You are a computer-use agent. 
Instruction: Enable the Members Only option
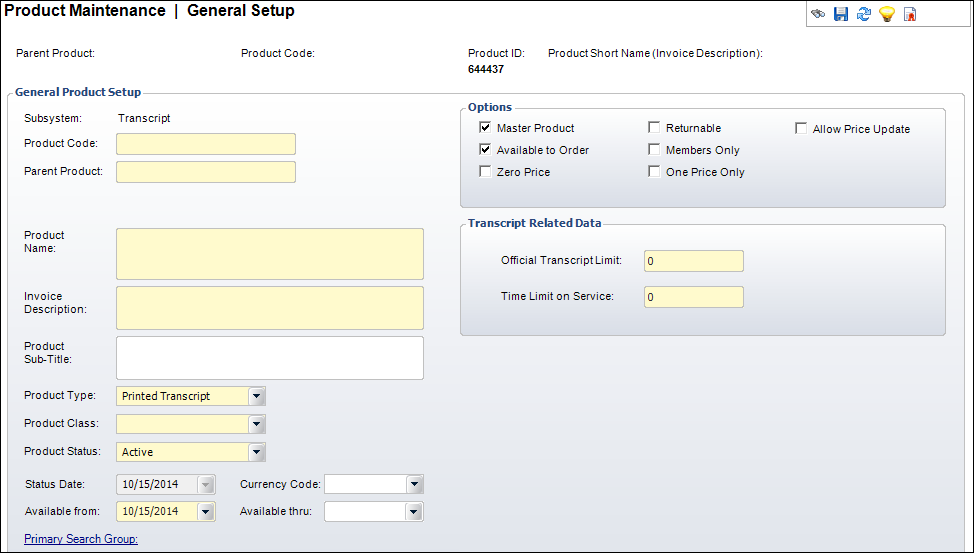point(654,149)
